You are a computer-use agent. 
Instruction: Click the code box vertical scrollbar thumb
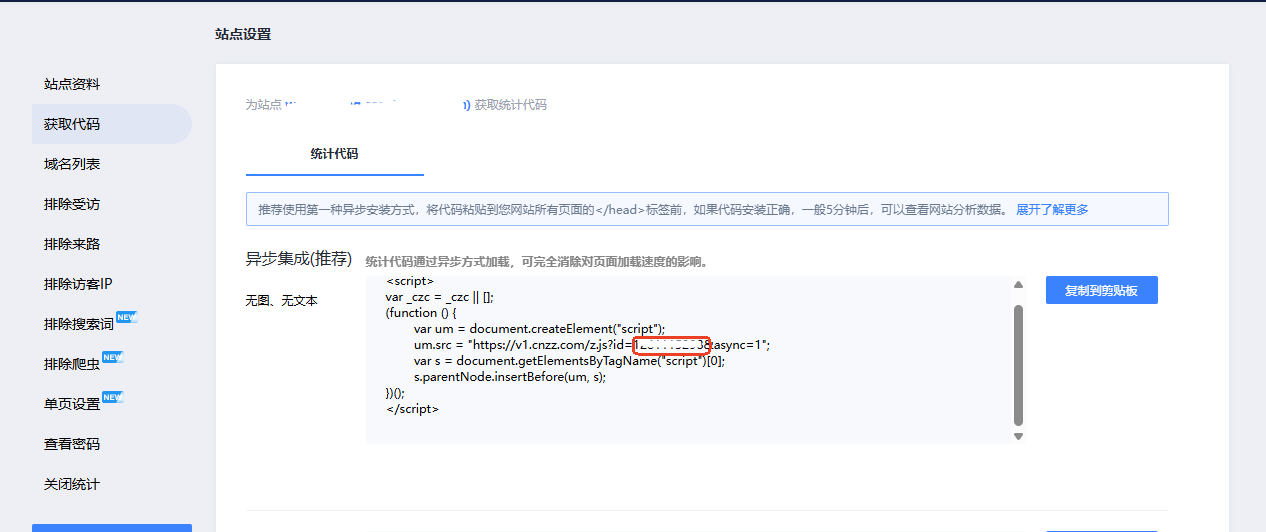tap(1018, 364)
